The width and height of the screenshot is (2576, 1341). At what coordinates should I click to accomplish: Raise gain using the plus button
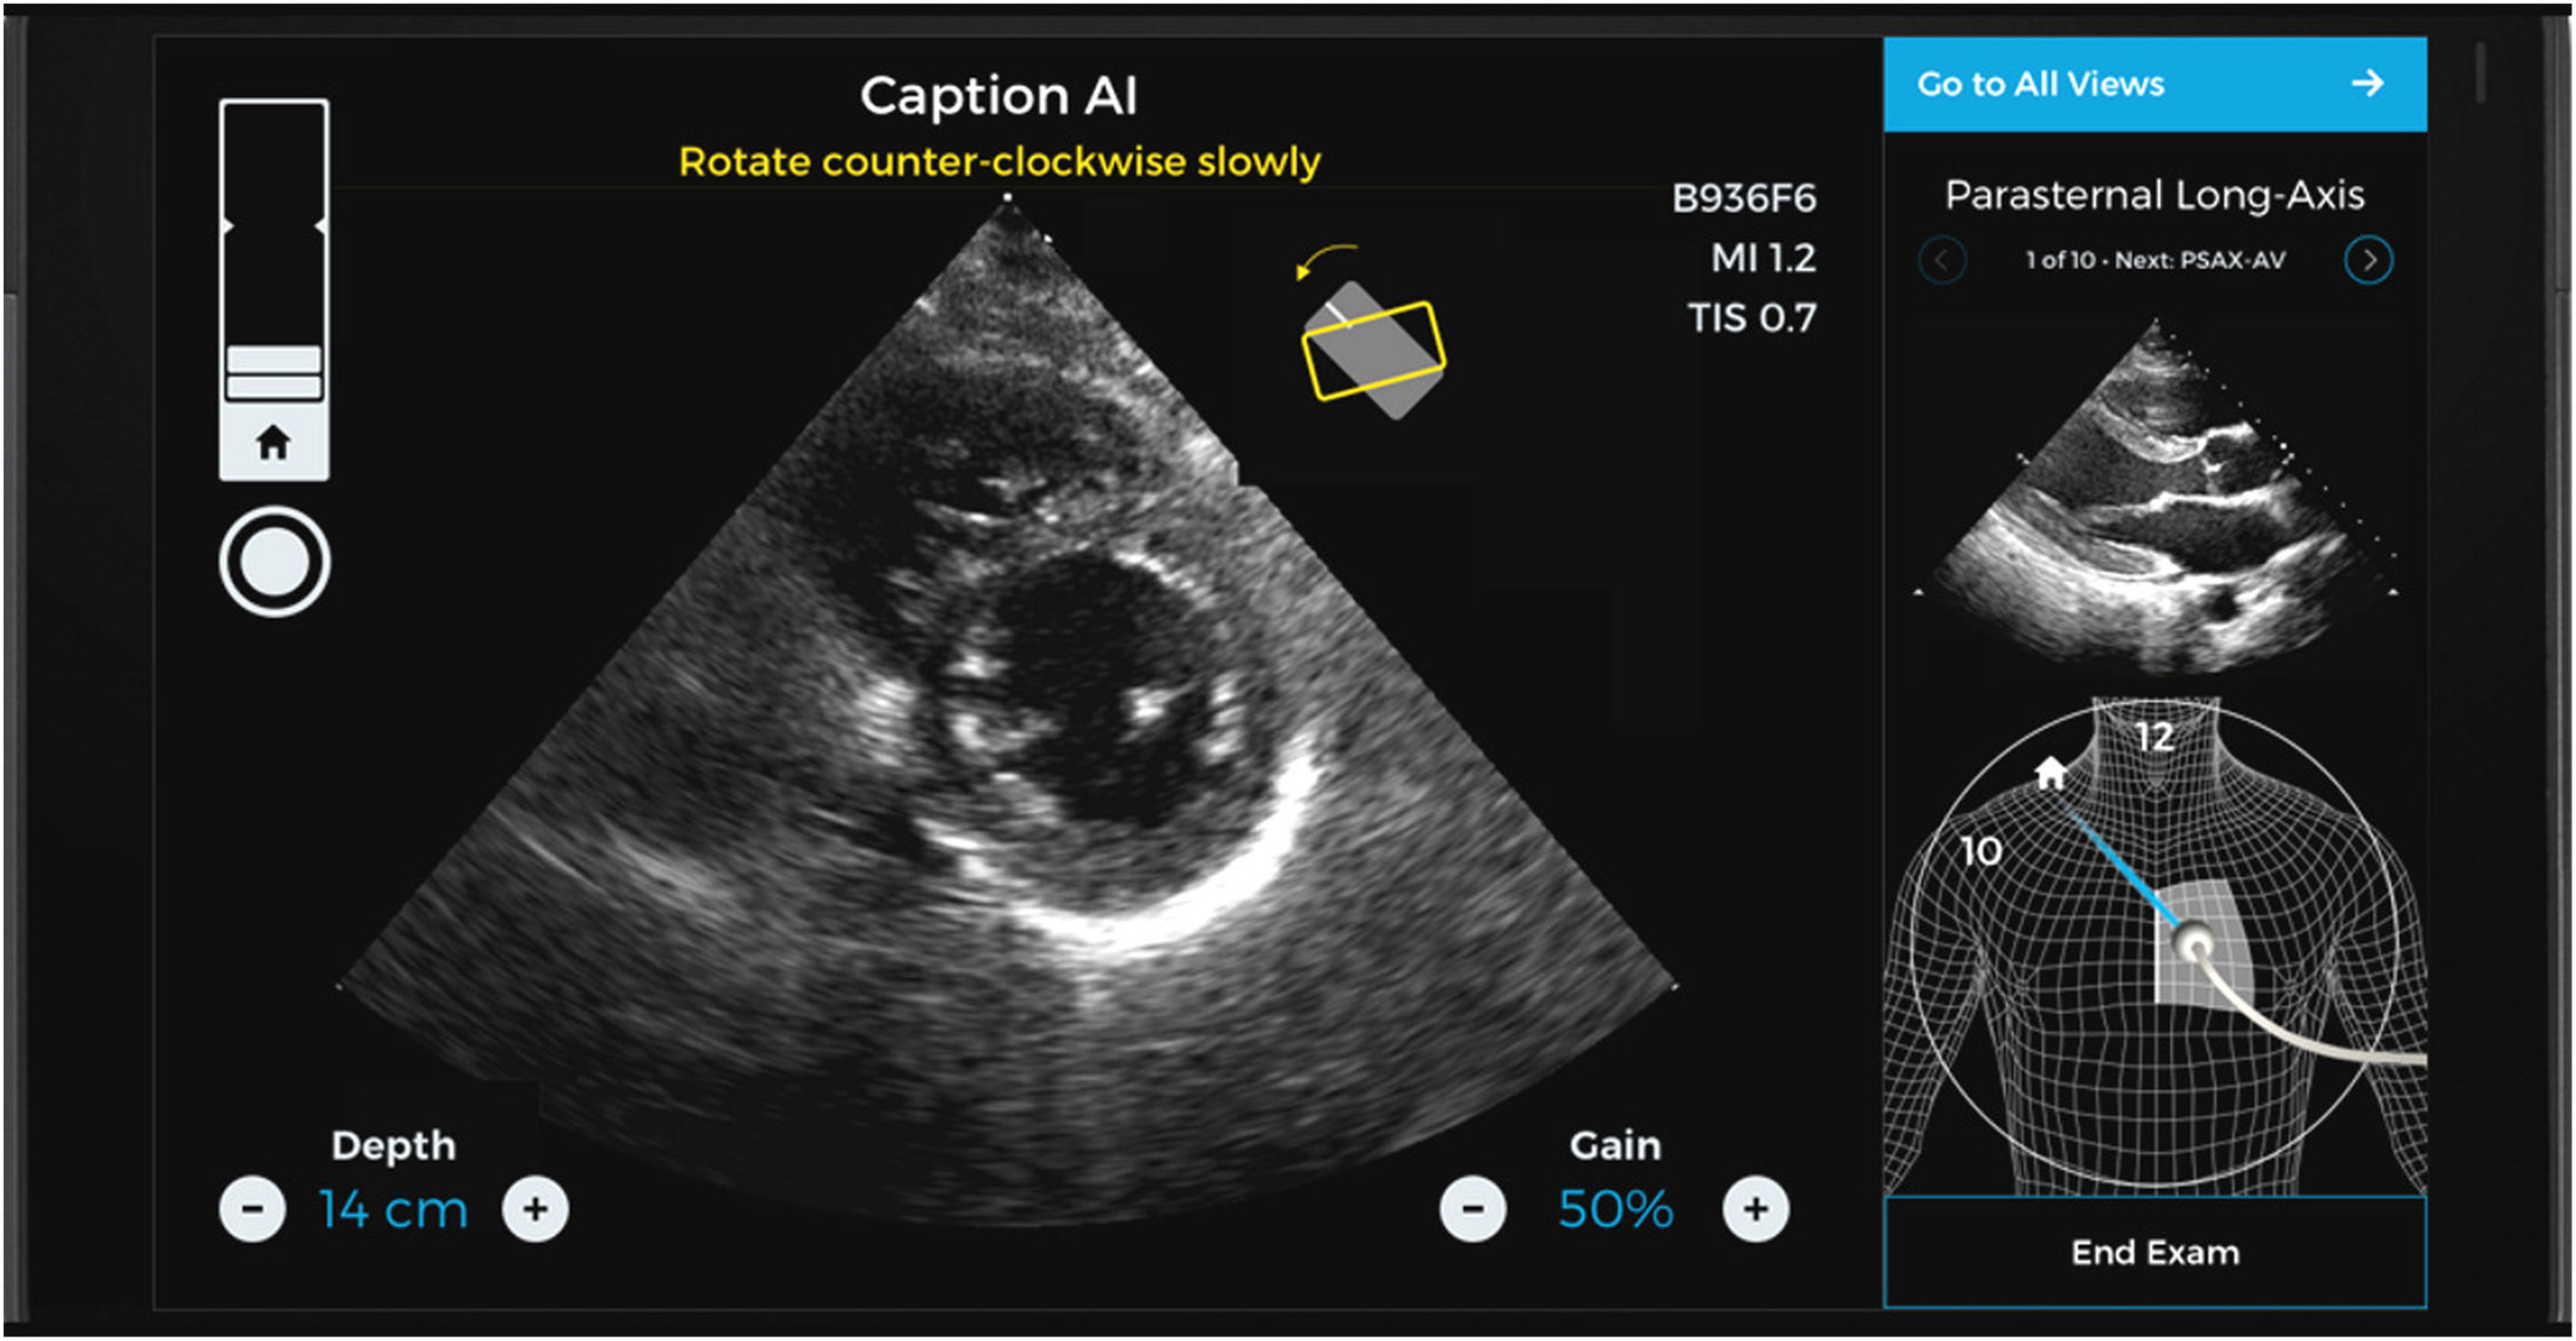click(x=1755, y=1208)
